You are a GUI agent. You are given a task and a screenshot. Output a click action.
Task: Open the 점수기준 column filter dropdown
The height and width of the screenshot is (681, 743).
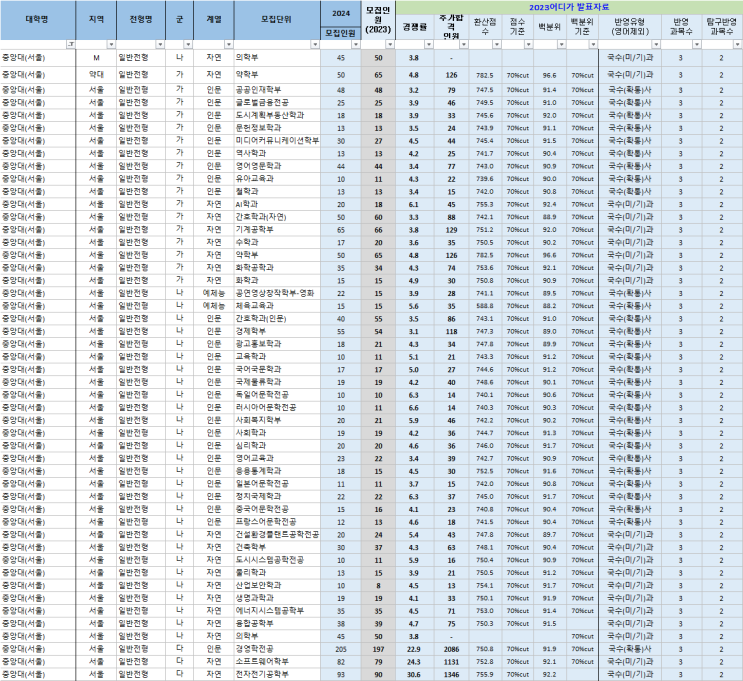tap(528, 45)
